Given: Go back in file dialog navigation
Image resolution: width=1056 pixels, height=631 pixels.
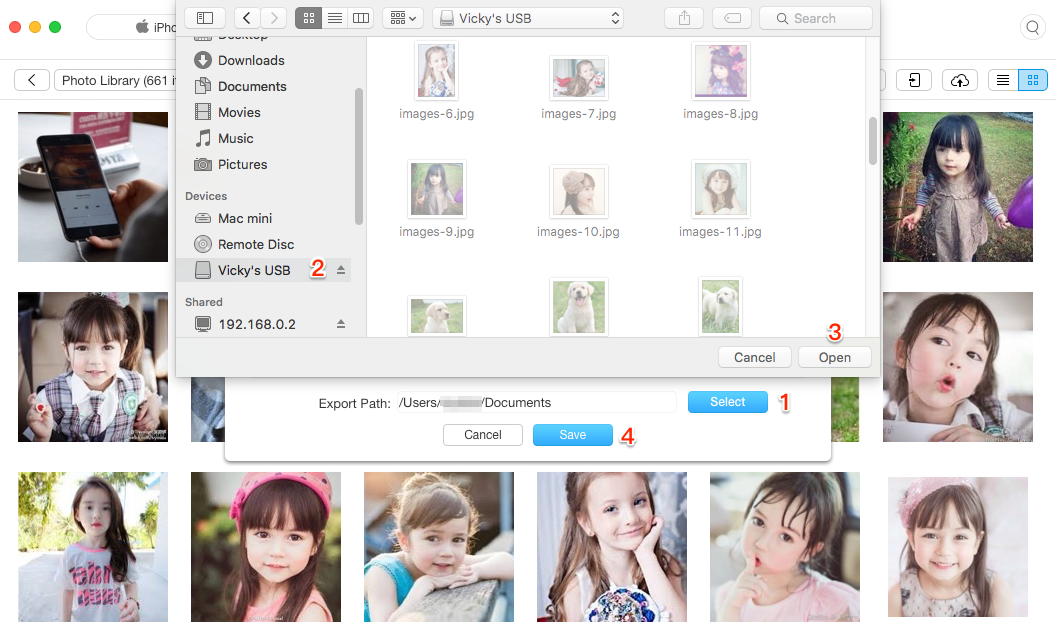Looking at the screenshot, I should (x=246, y=18).
